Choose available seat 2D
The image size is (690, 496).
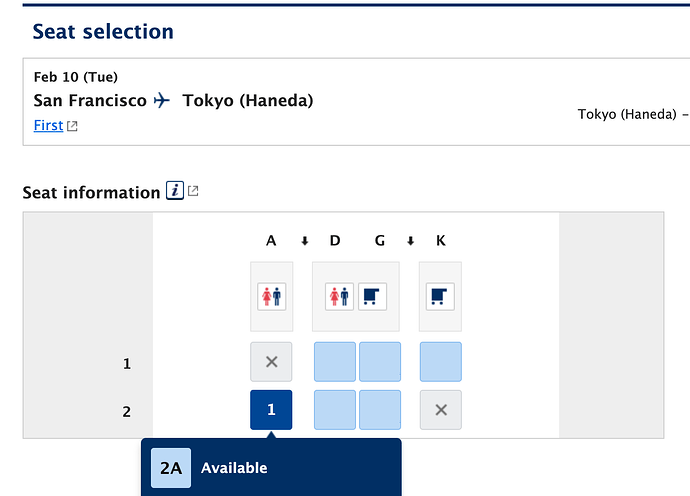tap(335, 410)
